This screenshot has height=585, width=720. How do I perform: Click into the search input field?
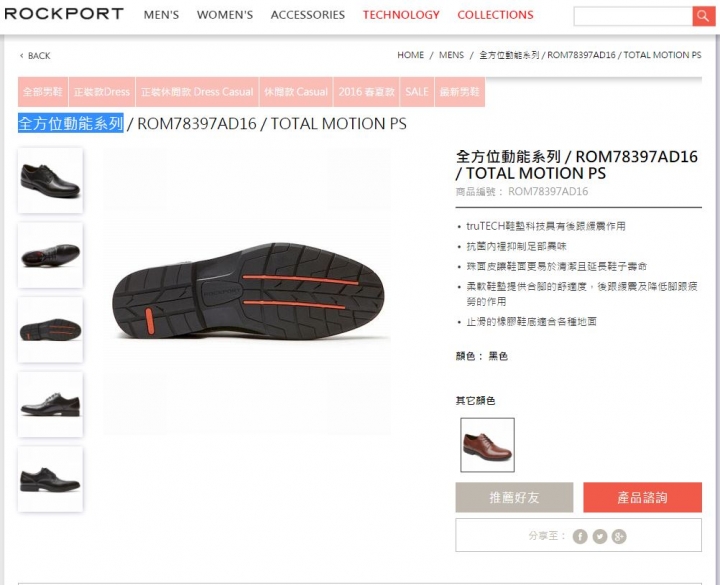coord(633,17)
